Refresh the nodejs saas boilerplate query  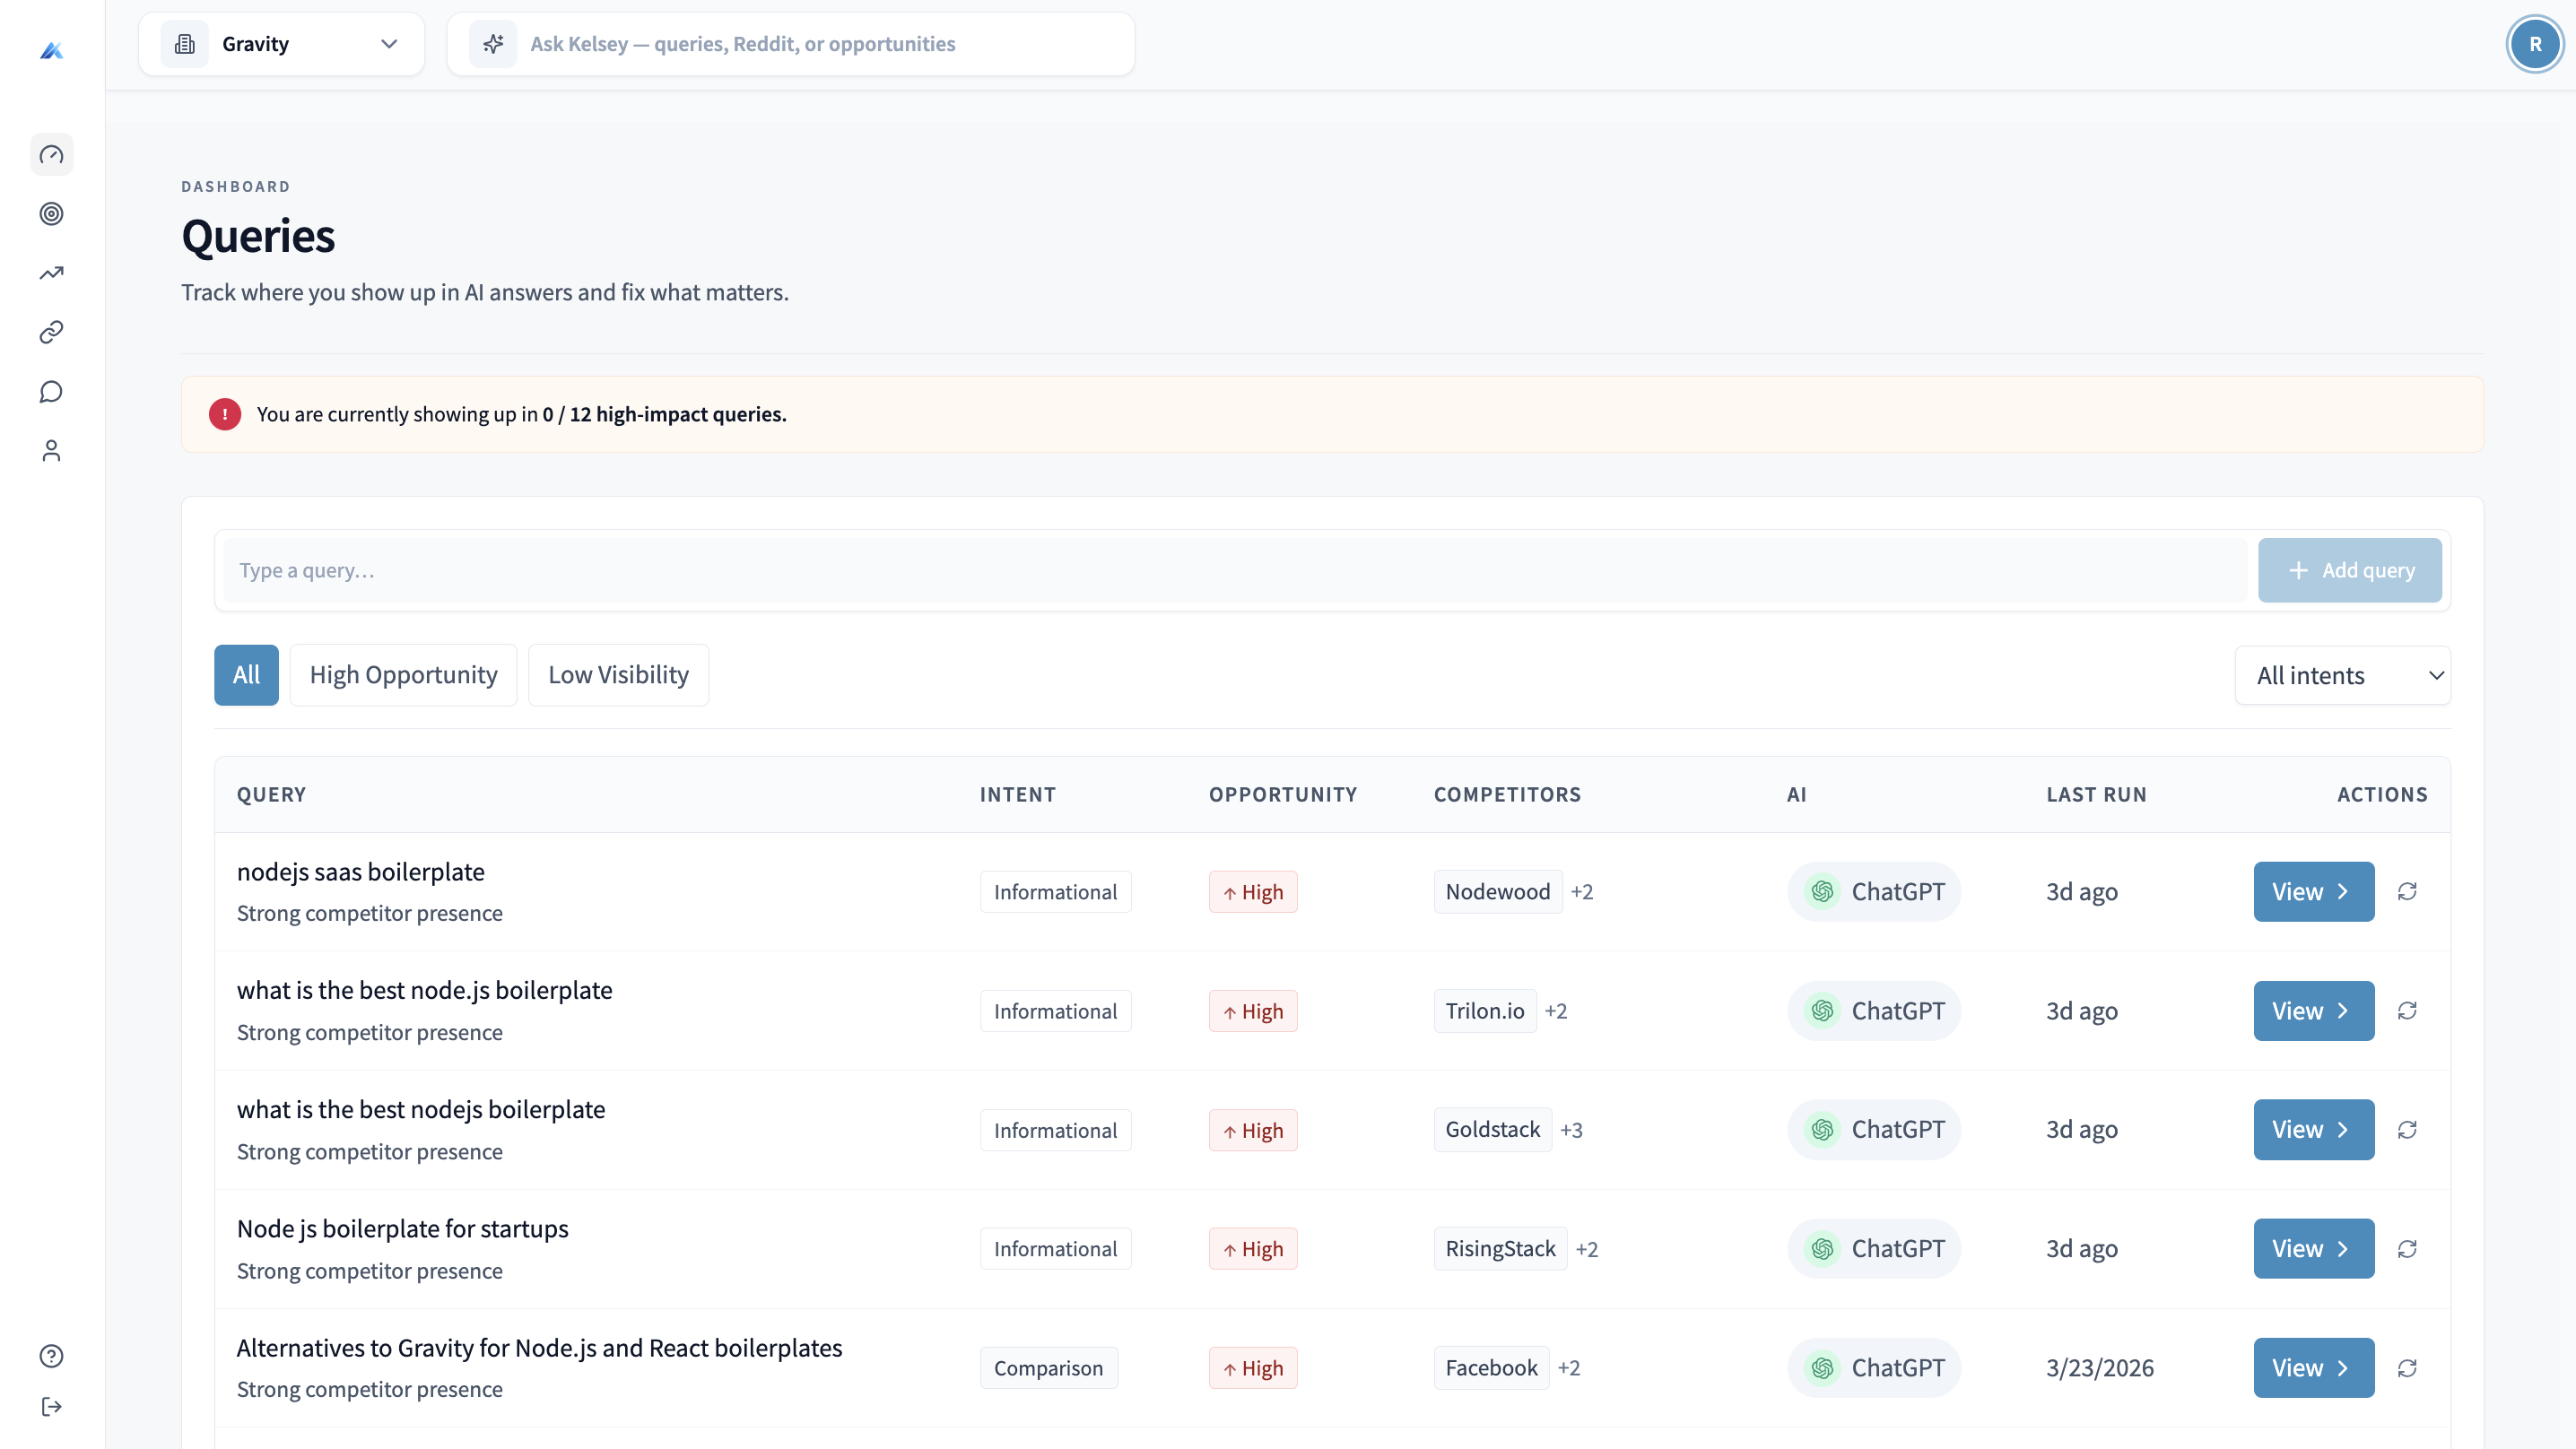2408,891
